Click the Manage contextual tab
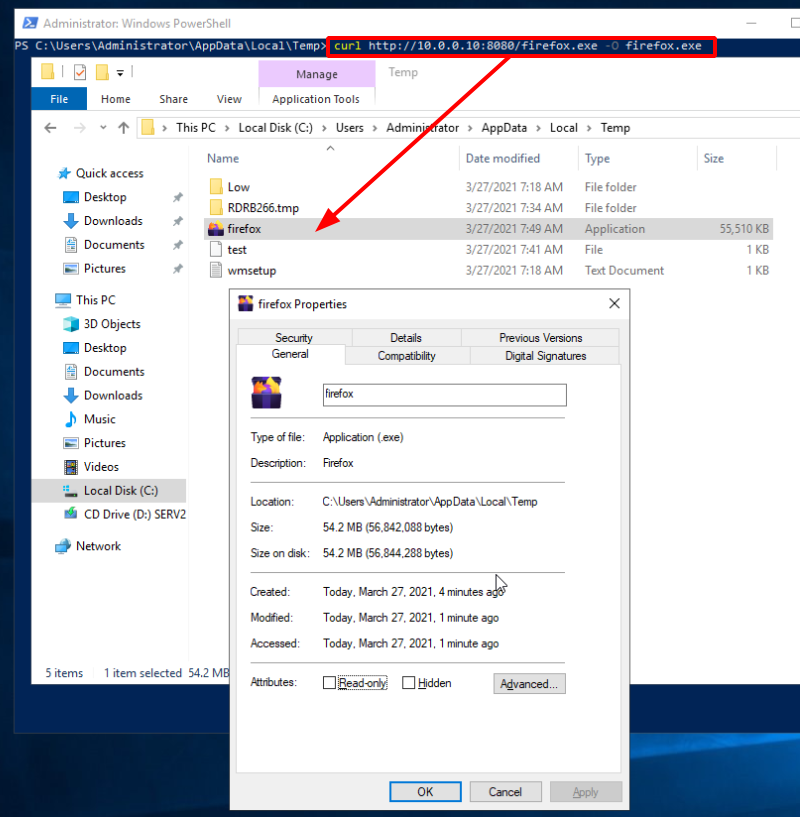The image size is (800, 817). (x=317, y=74)
